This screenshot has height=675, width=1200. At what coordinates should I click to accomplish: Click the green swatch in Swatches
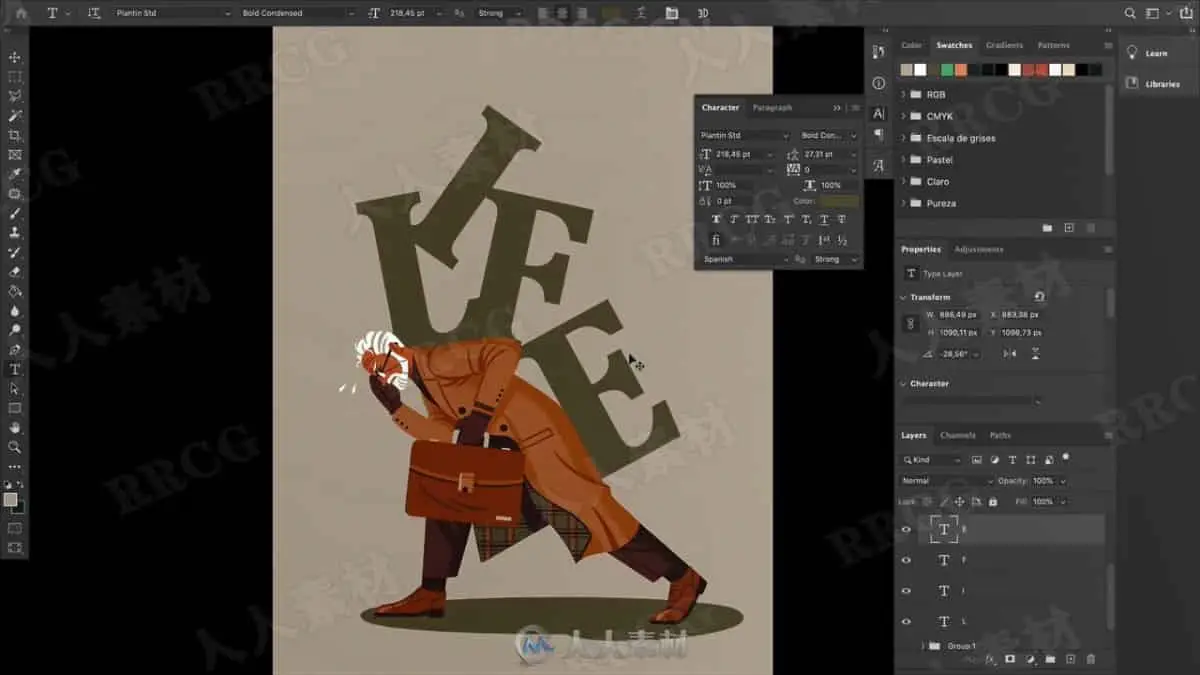[x=947, y=70]
